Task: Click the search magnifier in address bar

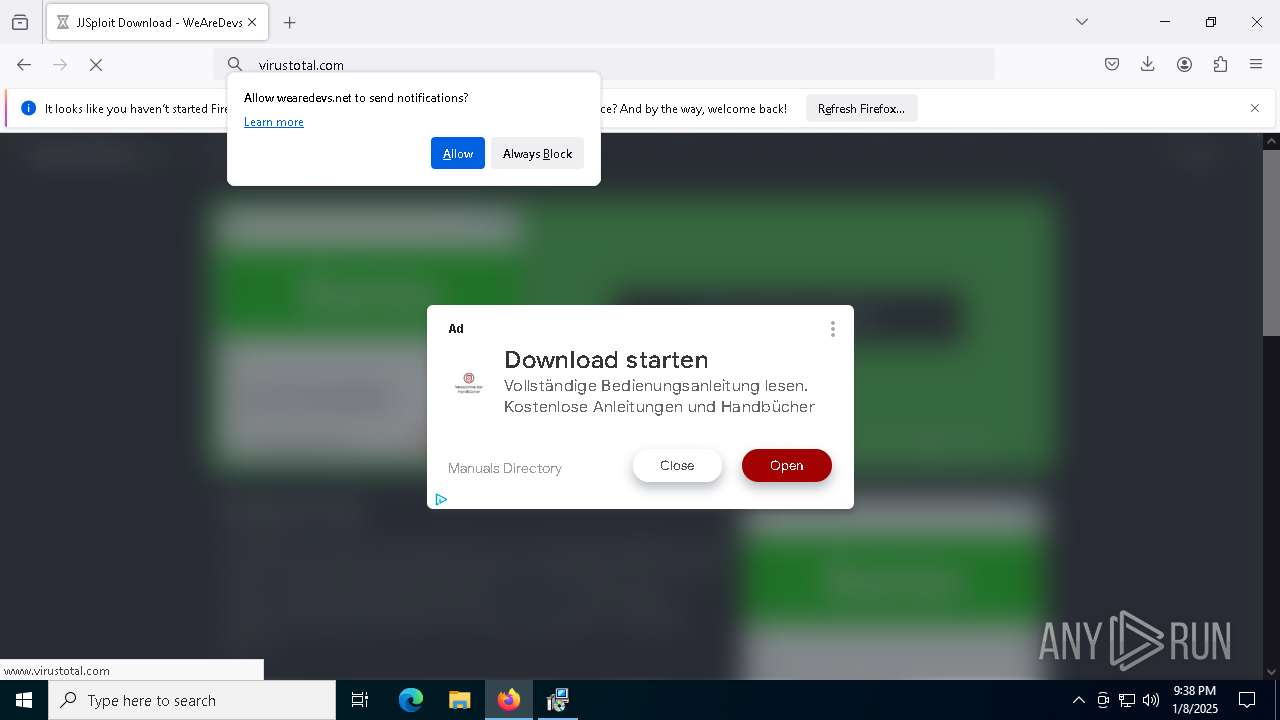Action: (x=235, y=64)
